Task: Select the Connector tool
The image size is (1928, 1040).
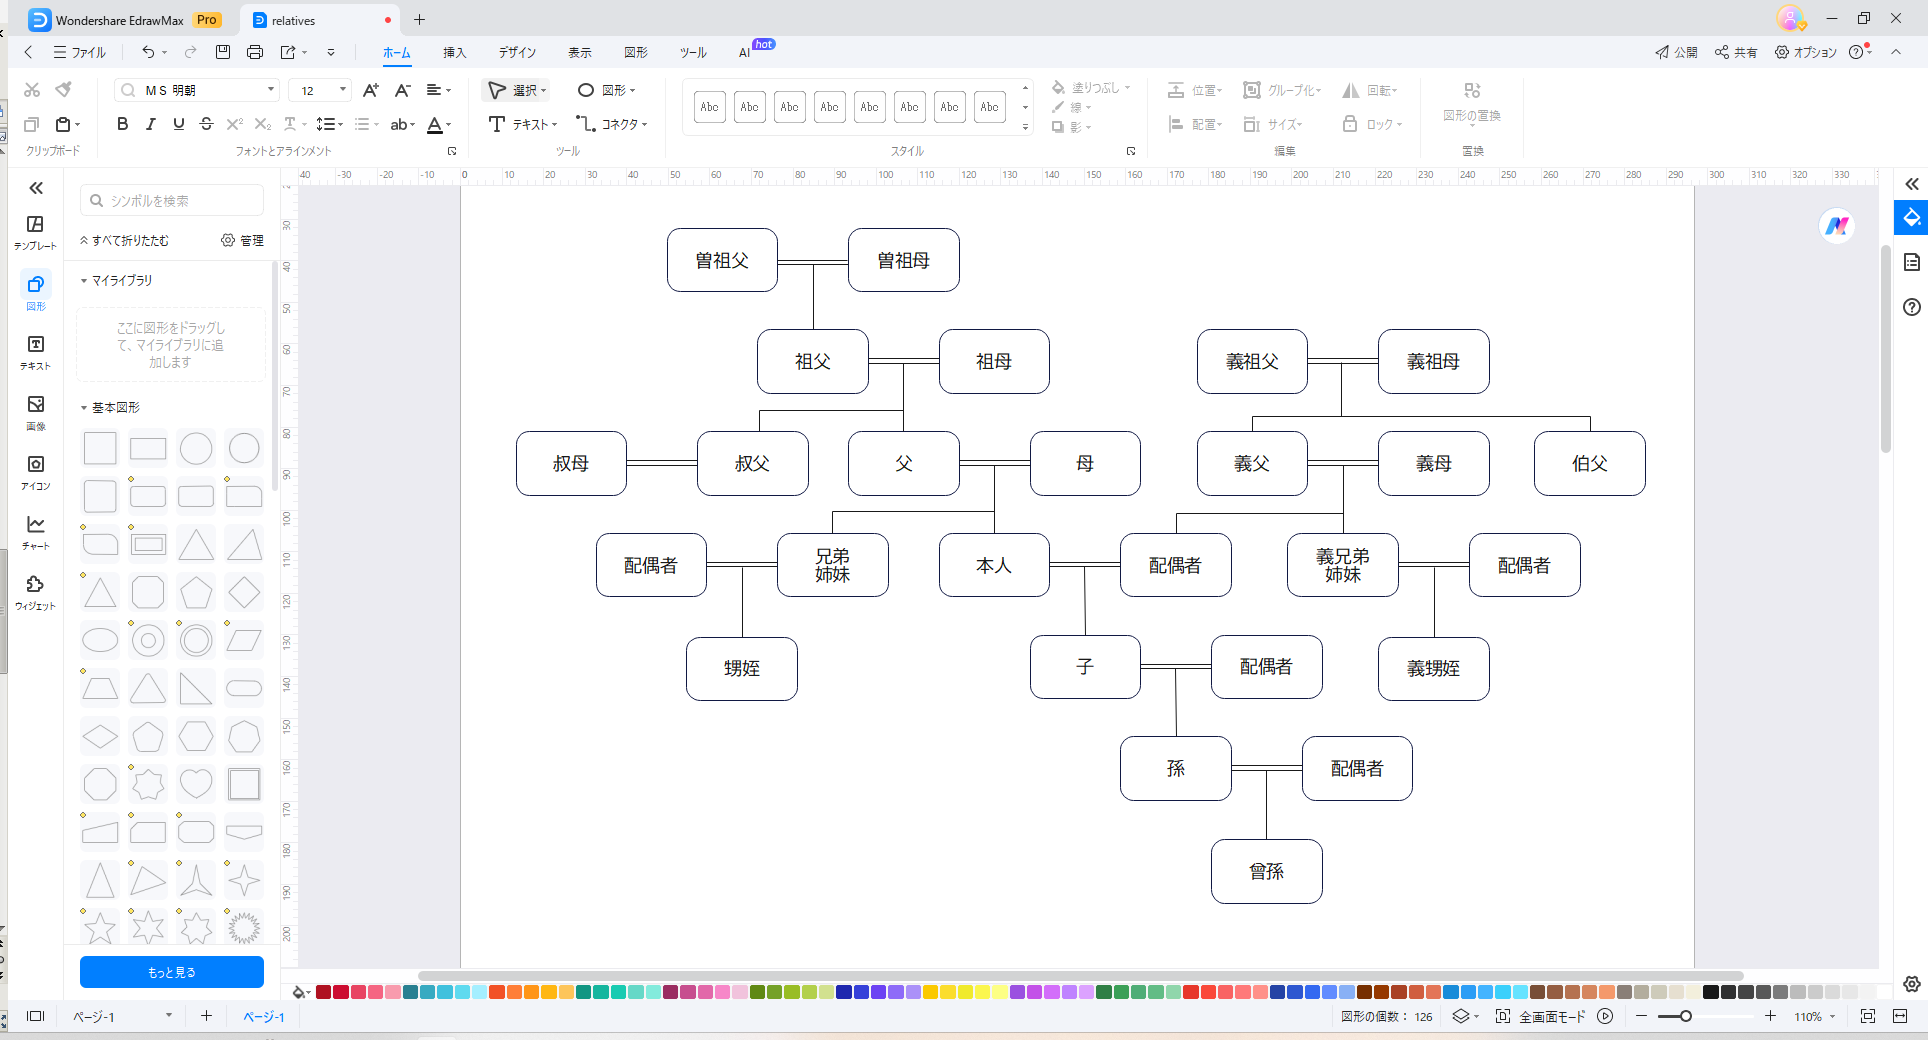Action: coord(611,124)
